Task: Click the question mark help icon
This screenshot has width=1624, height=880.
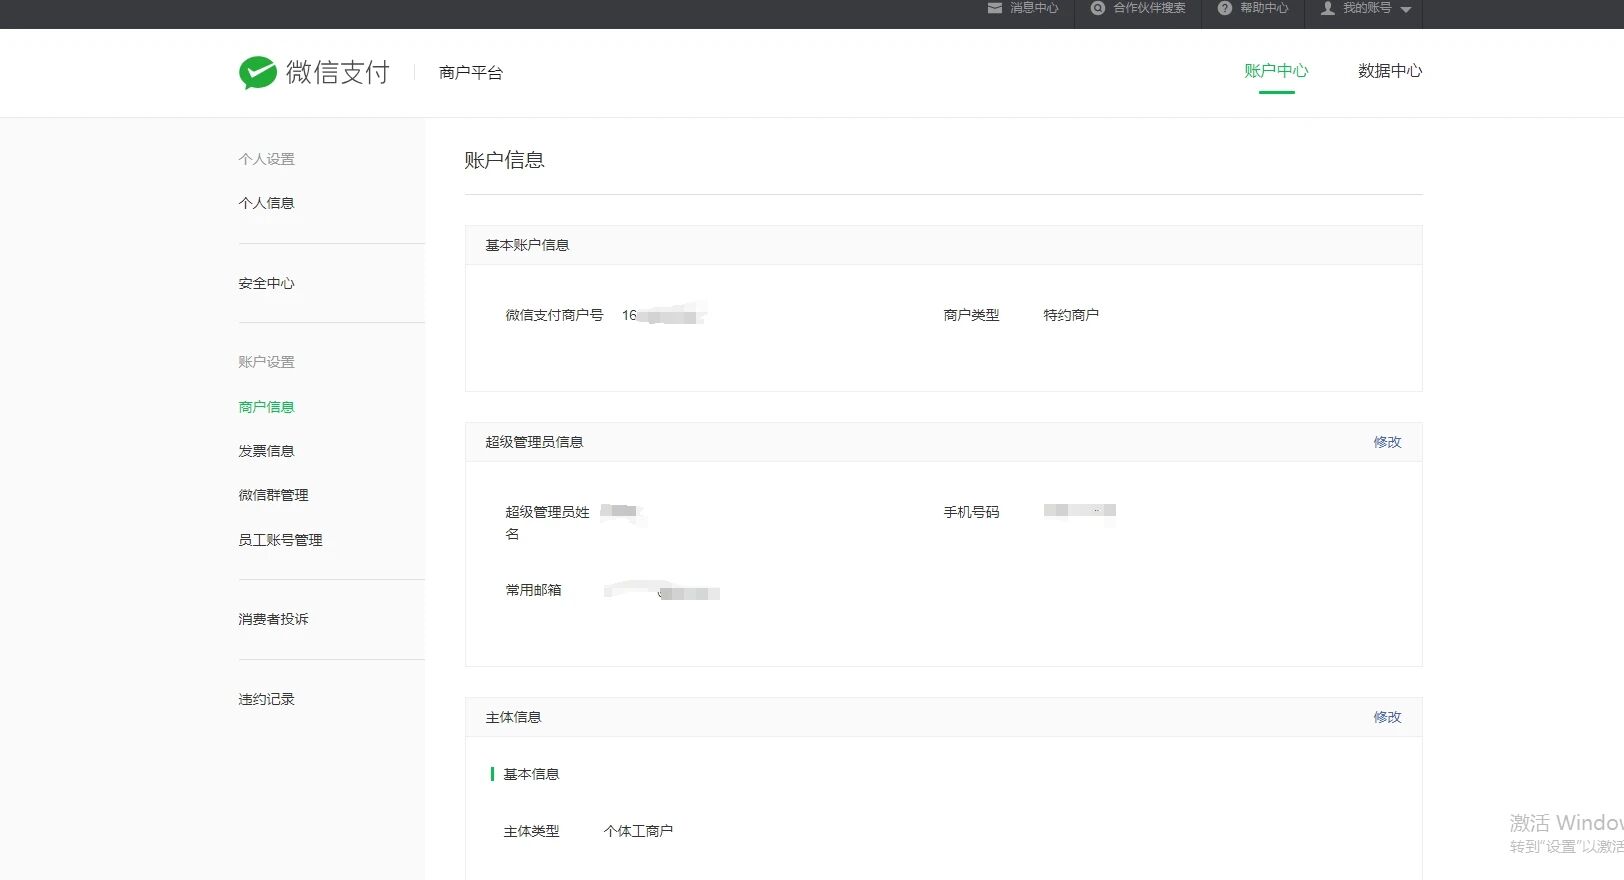Action: click(x=1225, y=8)
